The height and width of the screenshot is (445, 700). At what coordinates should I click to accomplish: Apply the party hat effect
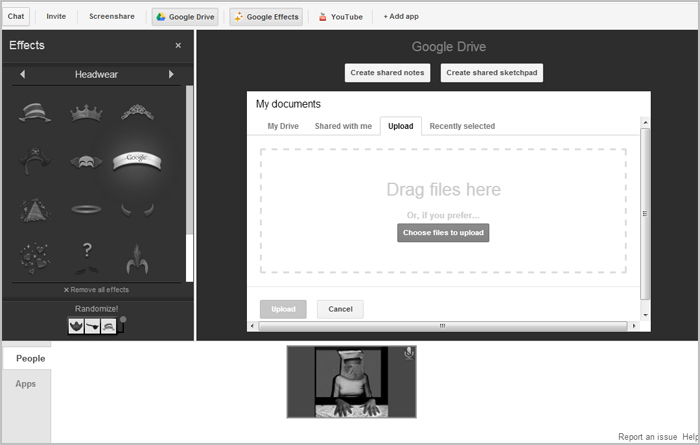[x=35, y=210]
